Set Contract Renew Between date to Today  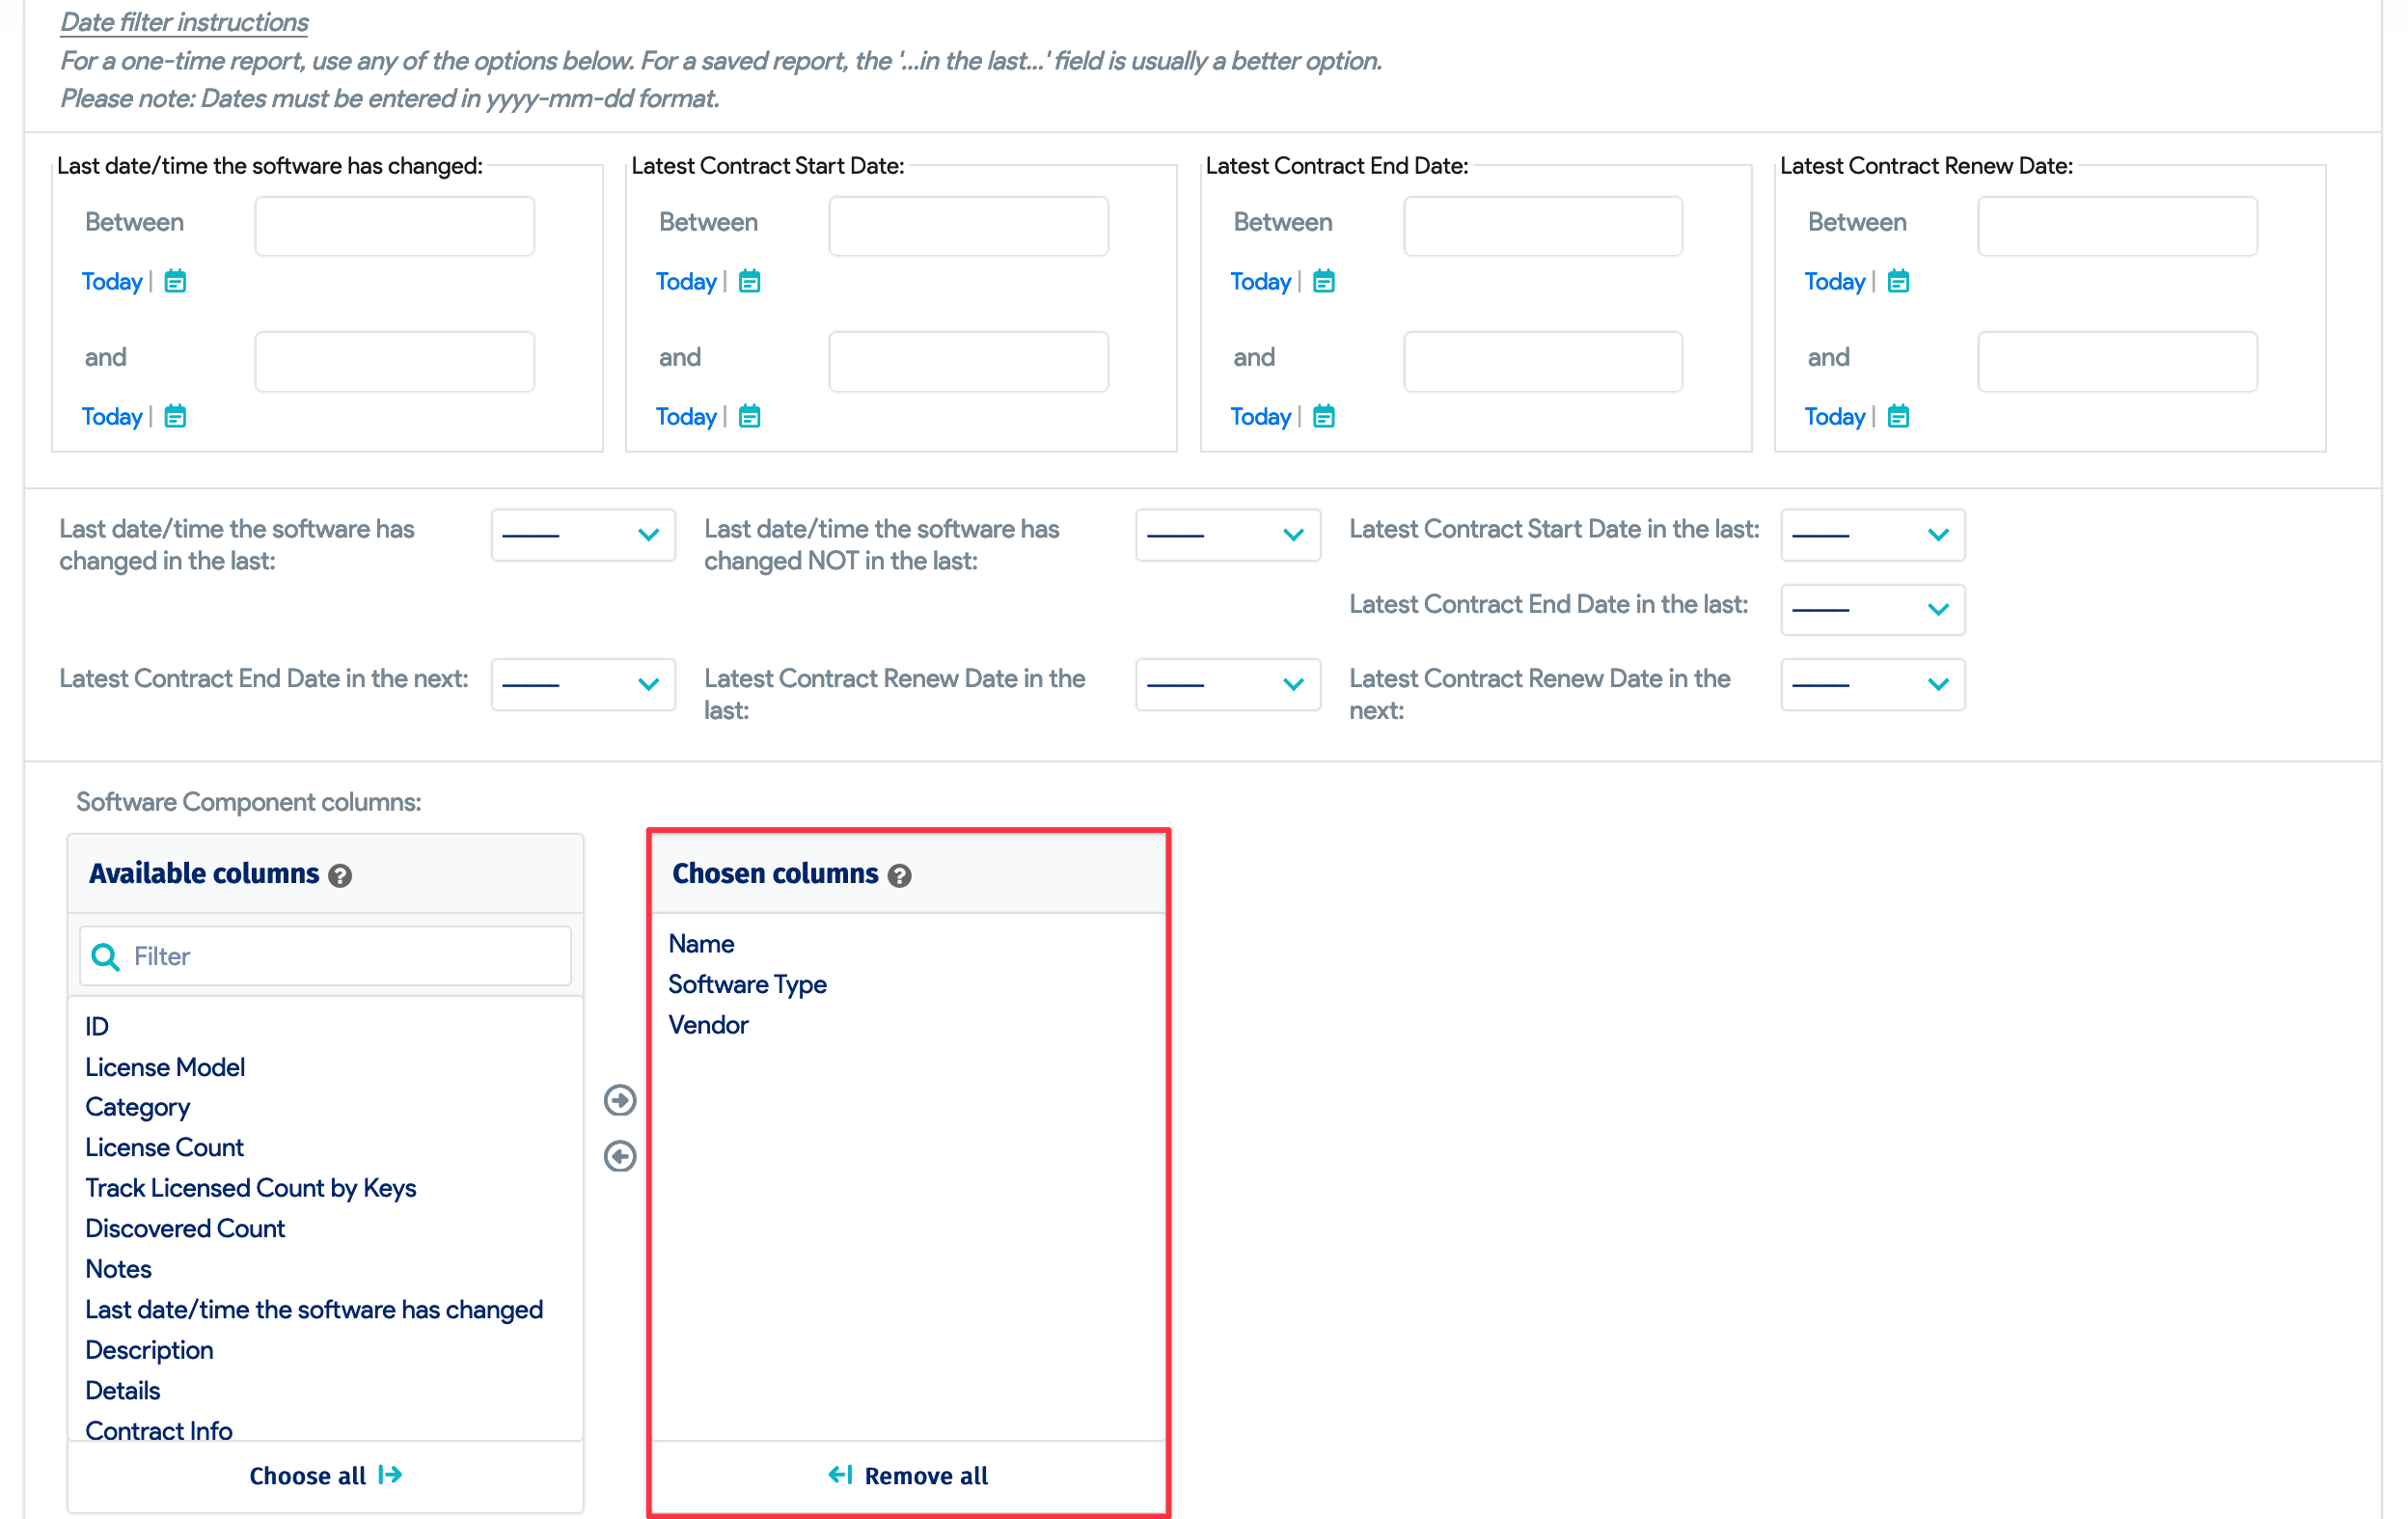point(1834,282)
